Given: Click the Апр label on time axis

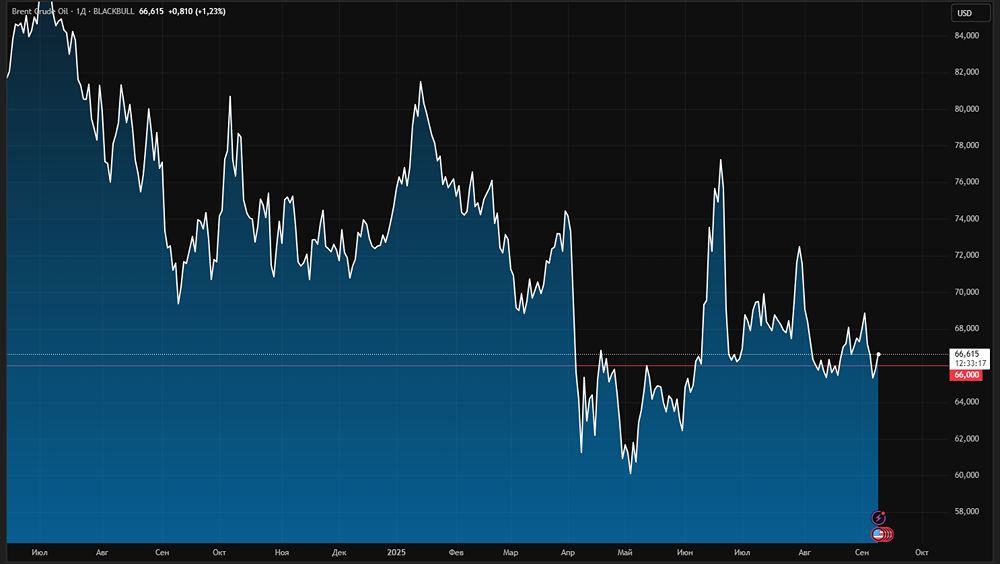Looking at the screenshot, I should coord(568,553).
